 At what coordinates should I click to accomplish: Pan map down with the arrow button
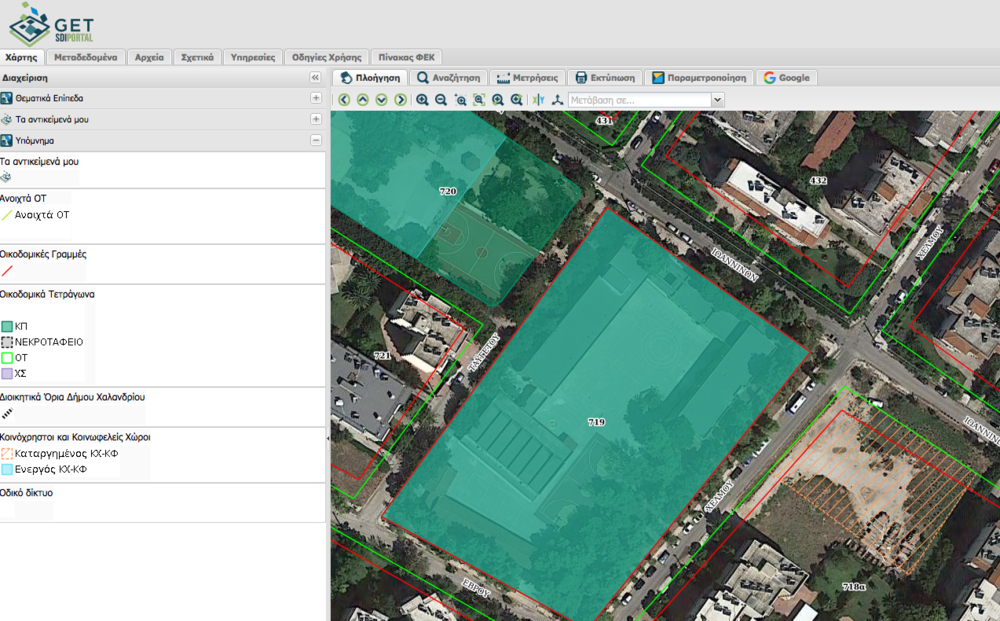tap(382, 100)
